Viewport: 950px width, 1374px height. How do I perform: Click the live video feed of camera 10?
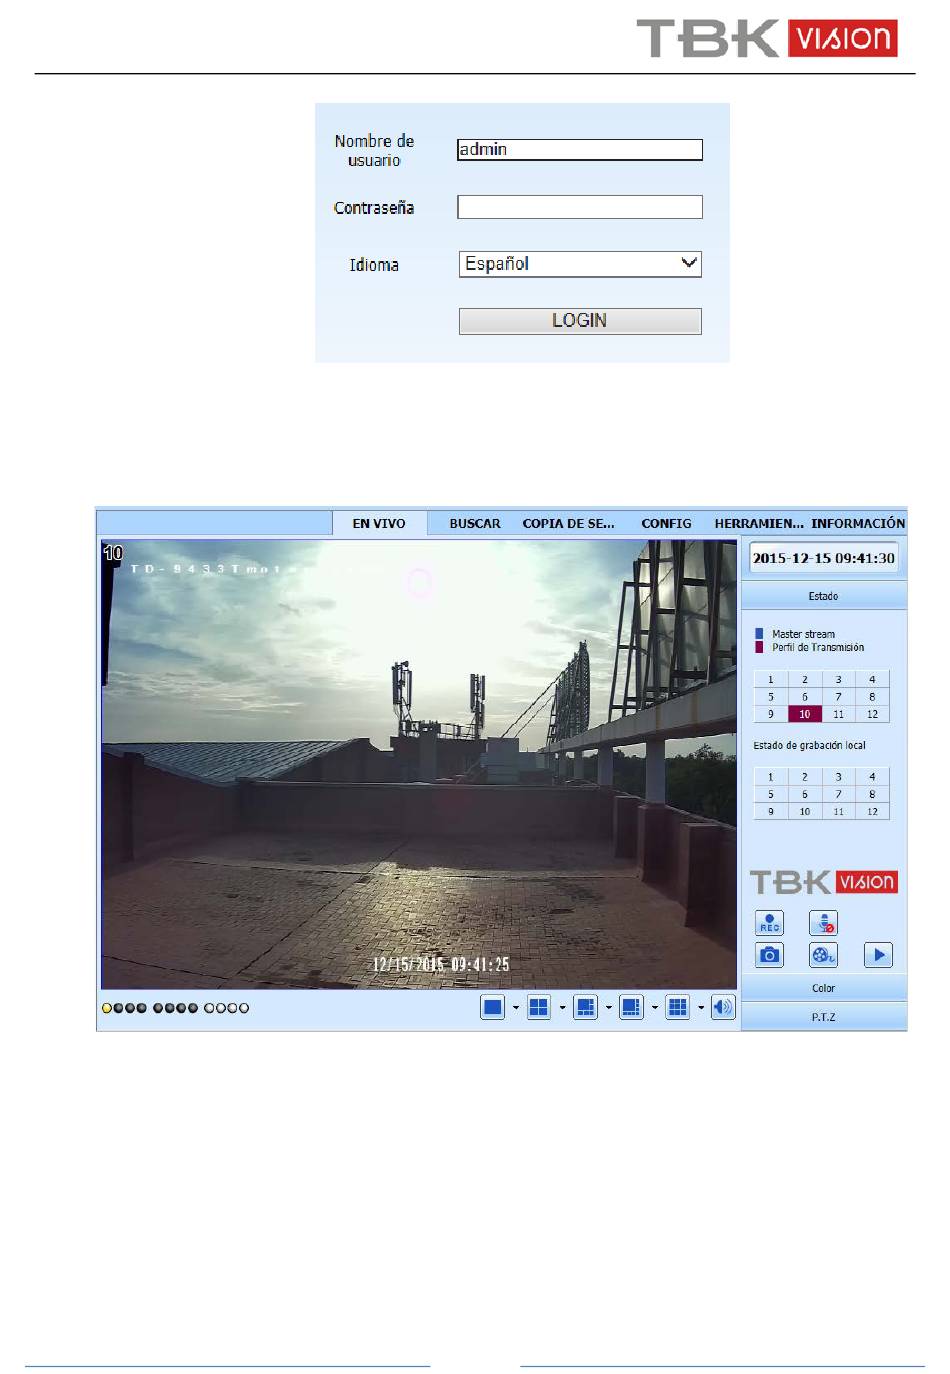click(x=419, y=765)
